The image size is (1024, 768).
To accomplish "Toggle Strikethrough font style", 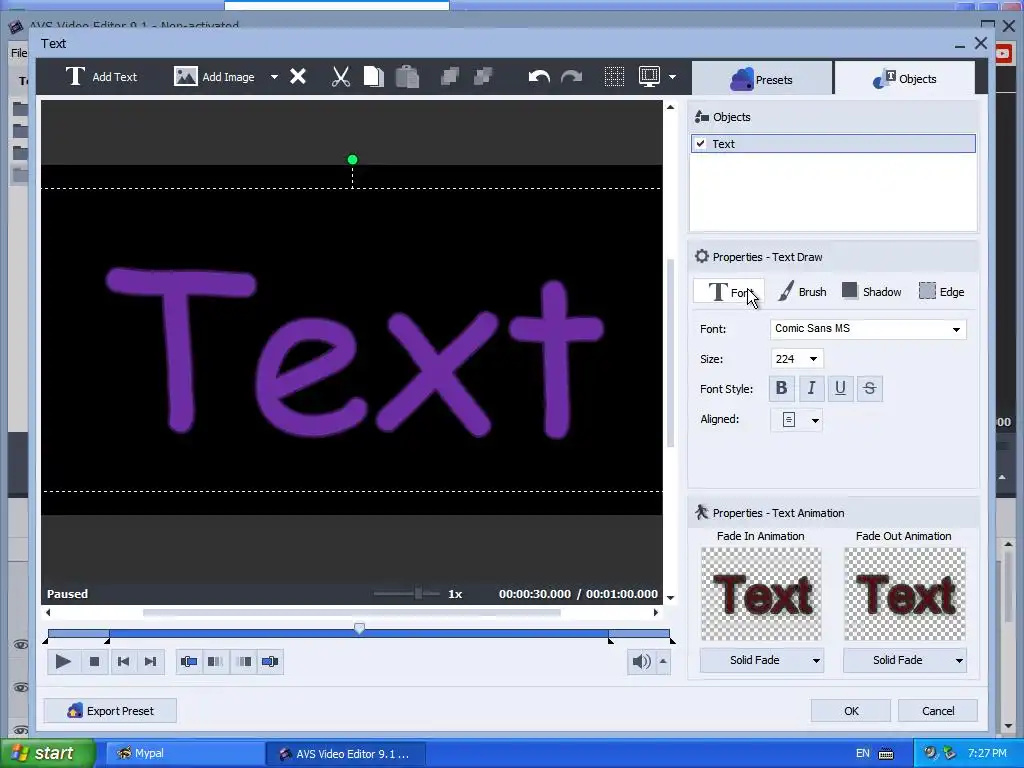I will tap(869, 389).
